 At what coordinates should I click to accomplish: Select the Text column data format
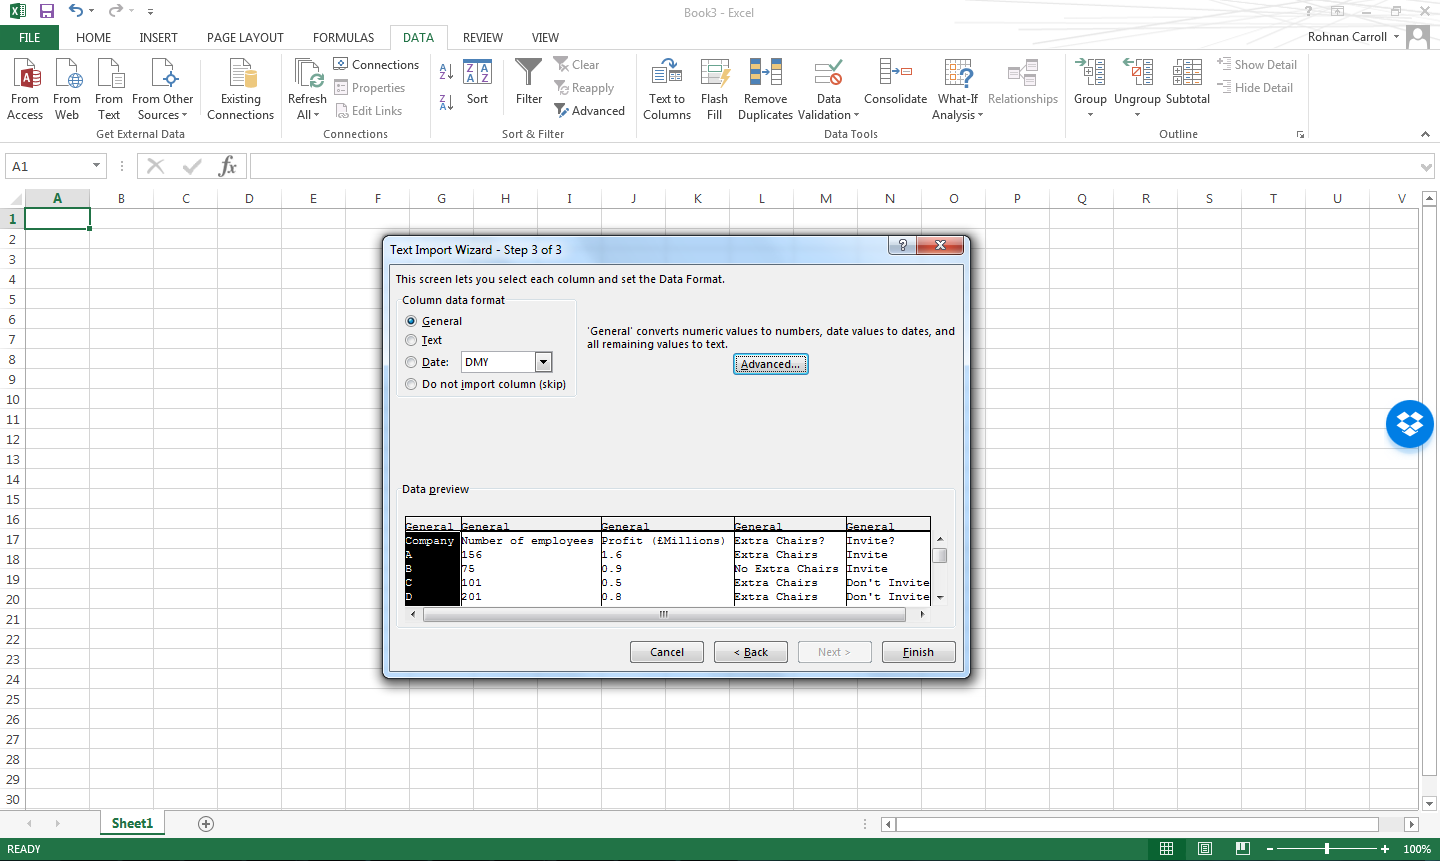point(411,340)
